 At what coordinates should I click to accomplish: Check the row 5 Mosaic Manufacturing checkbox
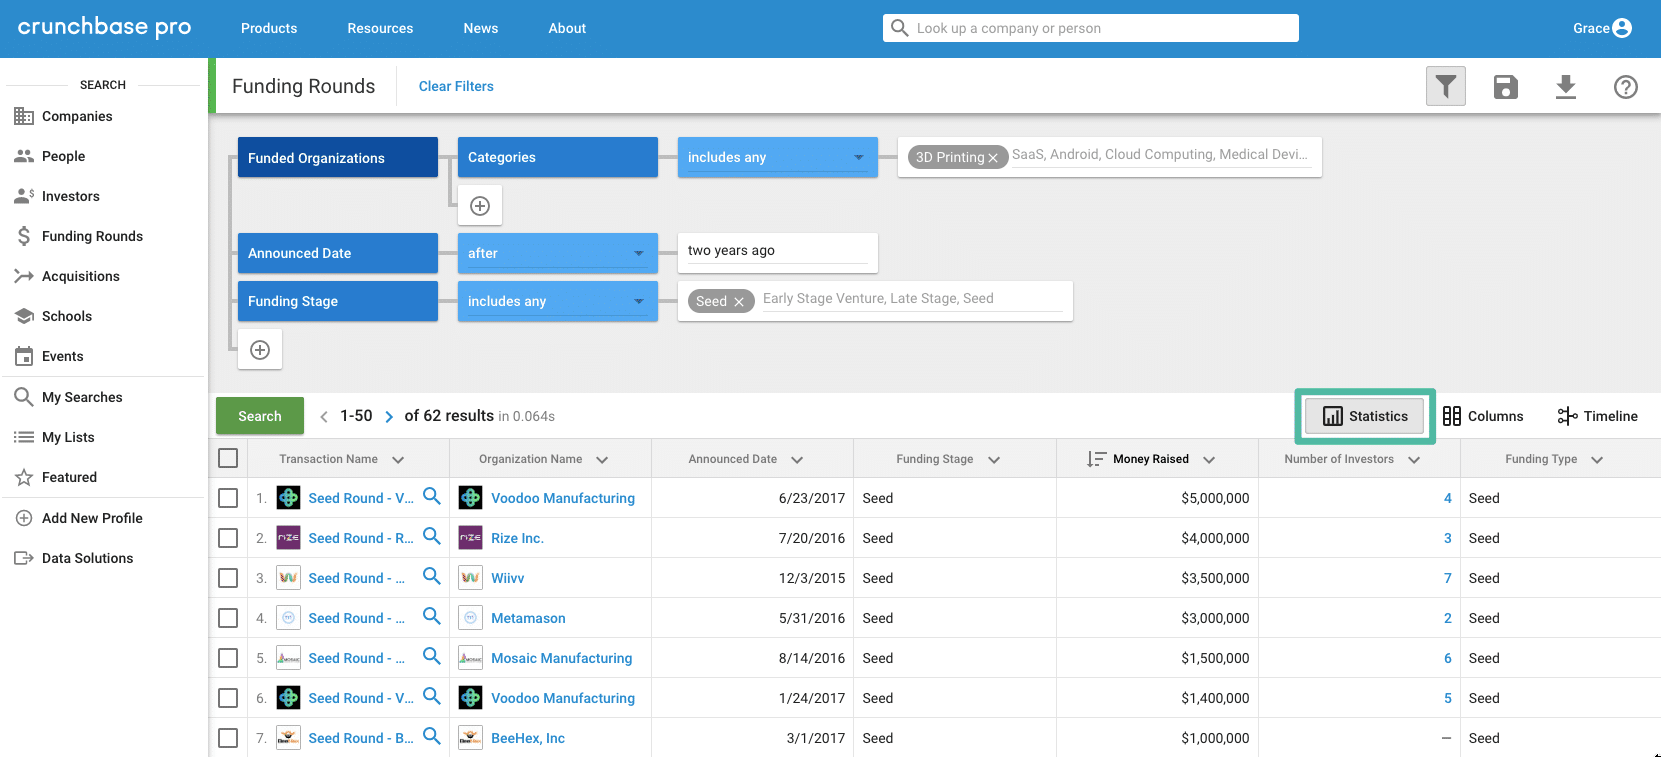coord(228,658)
